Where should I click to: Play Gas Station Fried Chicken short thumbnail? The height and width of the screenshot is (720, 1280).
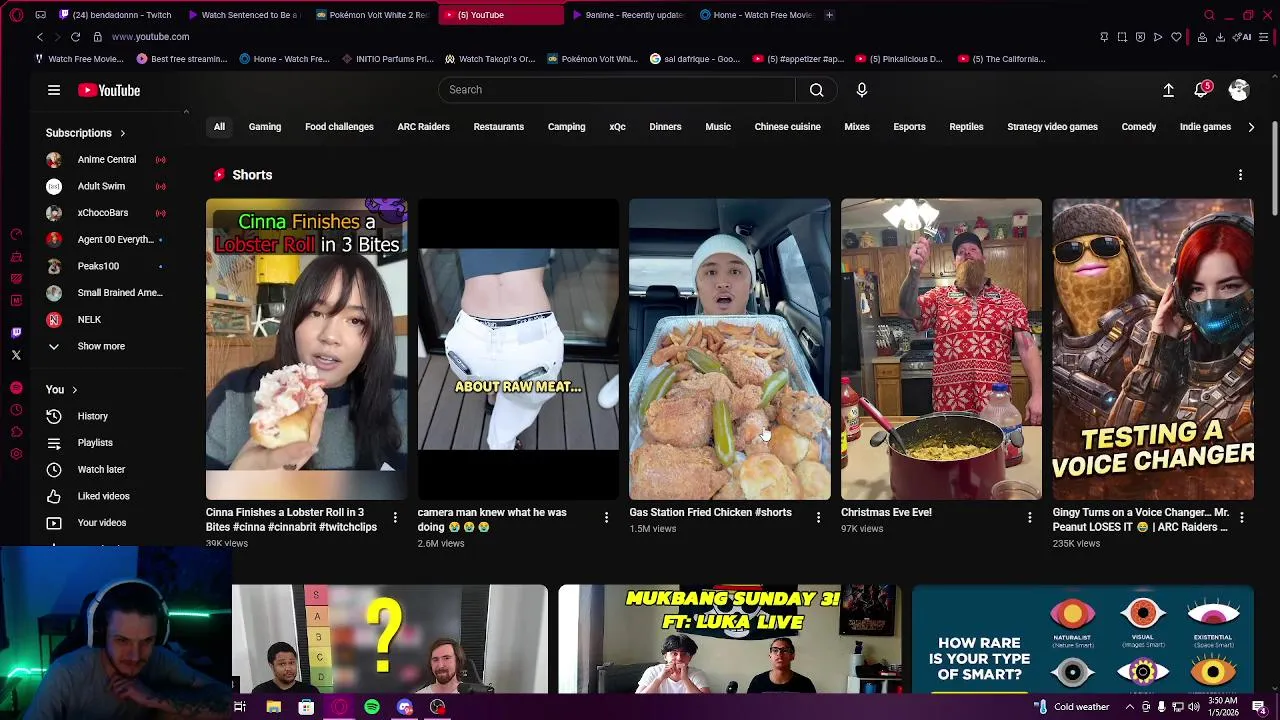pyautogui.click(x=729, y=349)
